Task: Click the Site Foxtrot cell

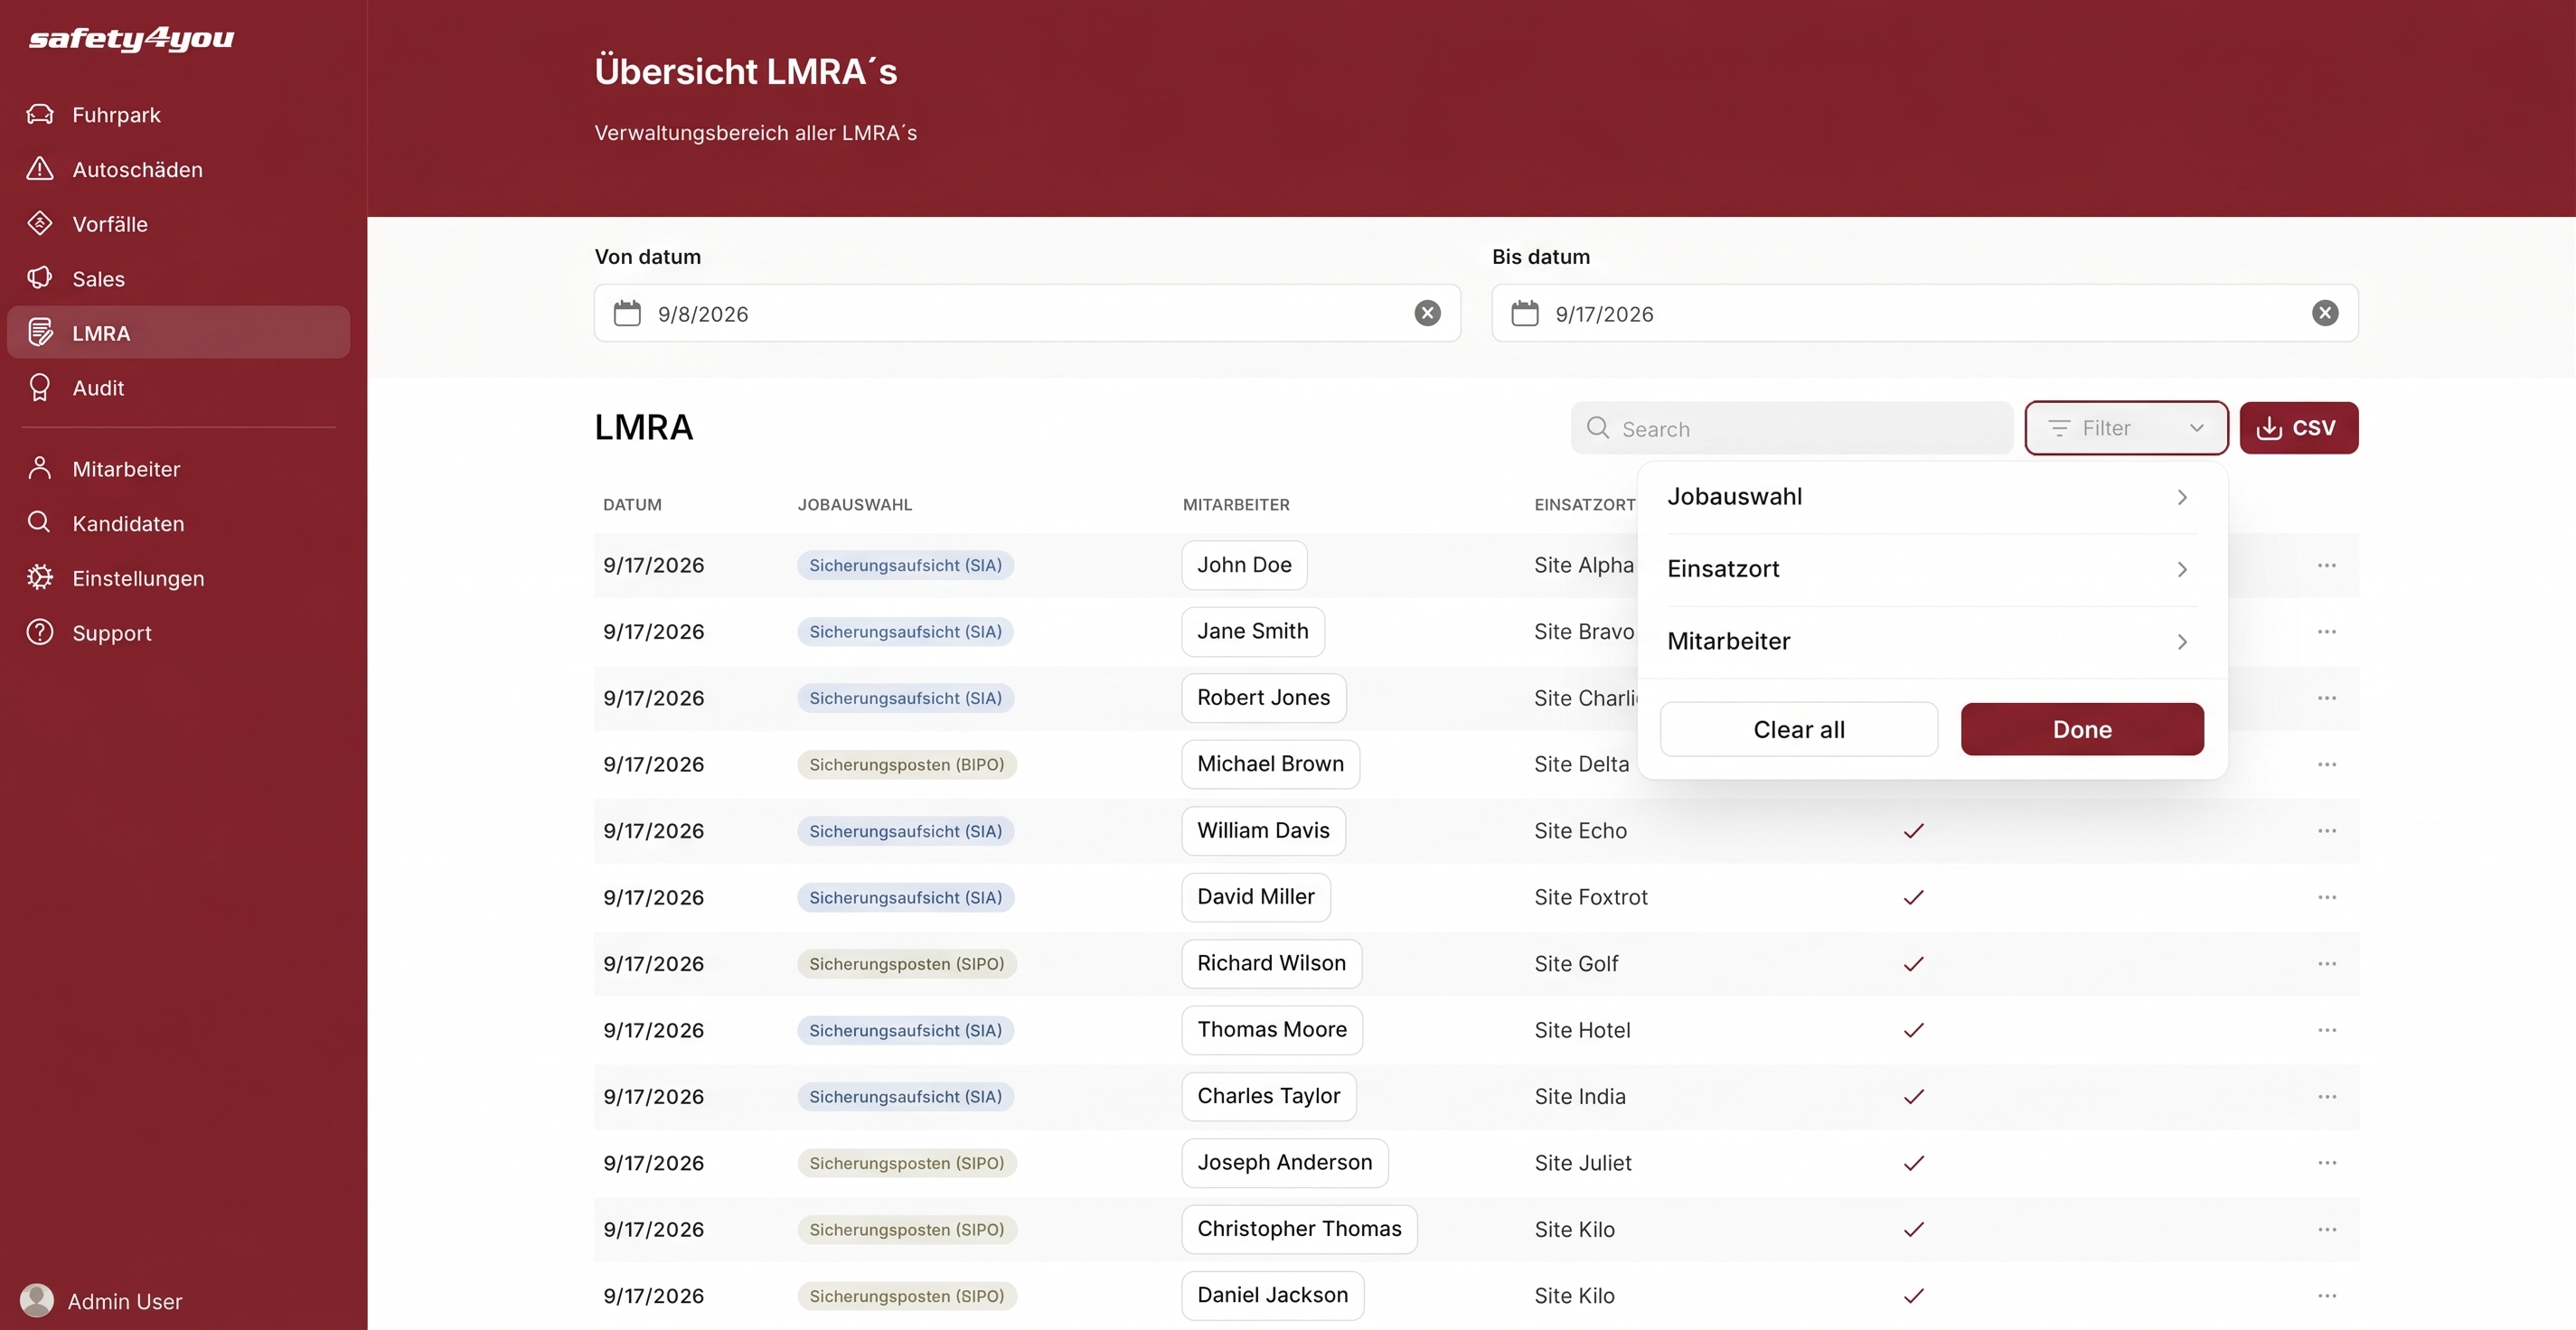Action: coord(1591,897)
